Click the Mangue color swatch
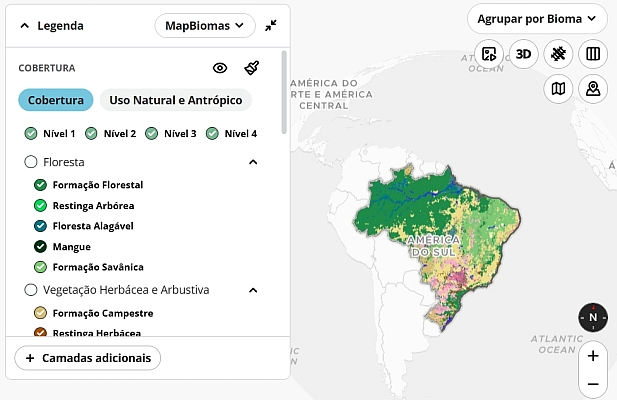The width and height of the screenshot is (617, 400). [40, 246]
